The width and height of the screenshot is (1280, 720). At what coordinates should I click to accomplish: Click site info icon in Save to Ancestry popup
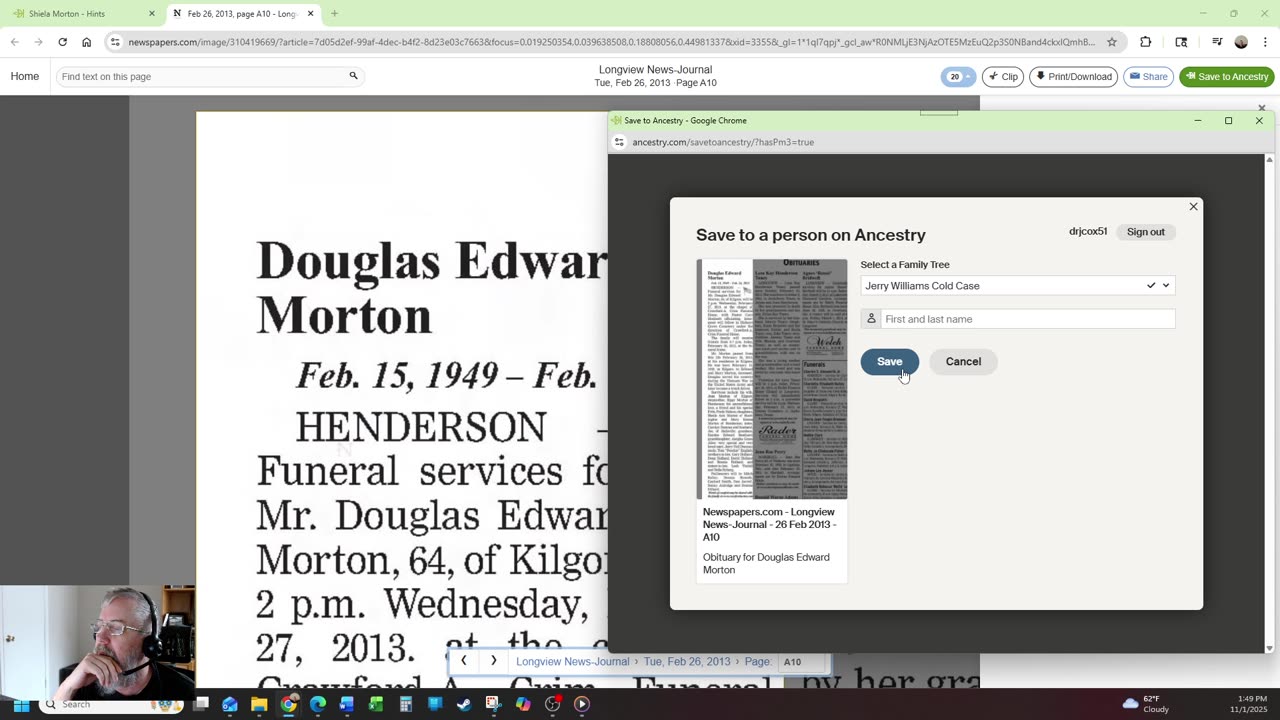(x=619, y=142)
